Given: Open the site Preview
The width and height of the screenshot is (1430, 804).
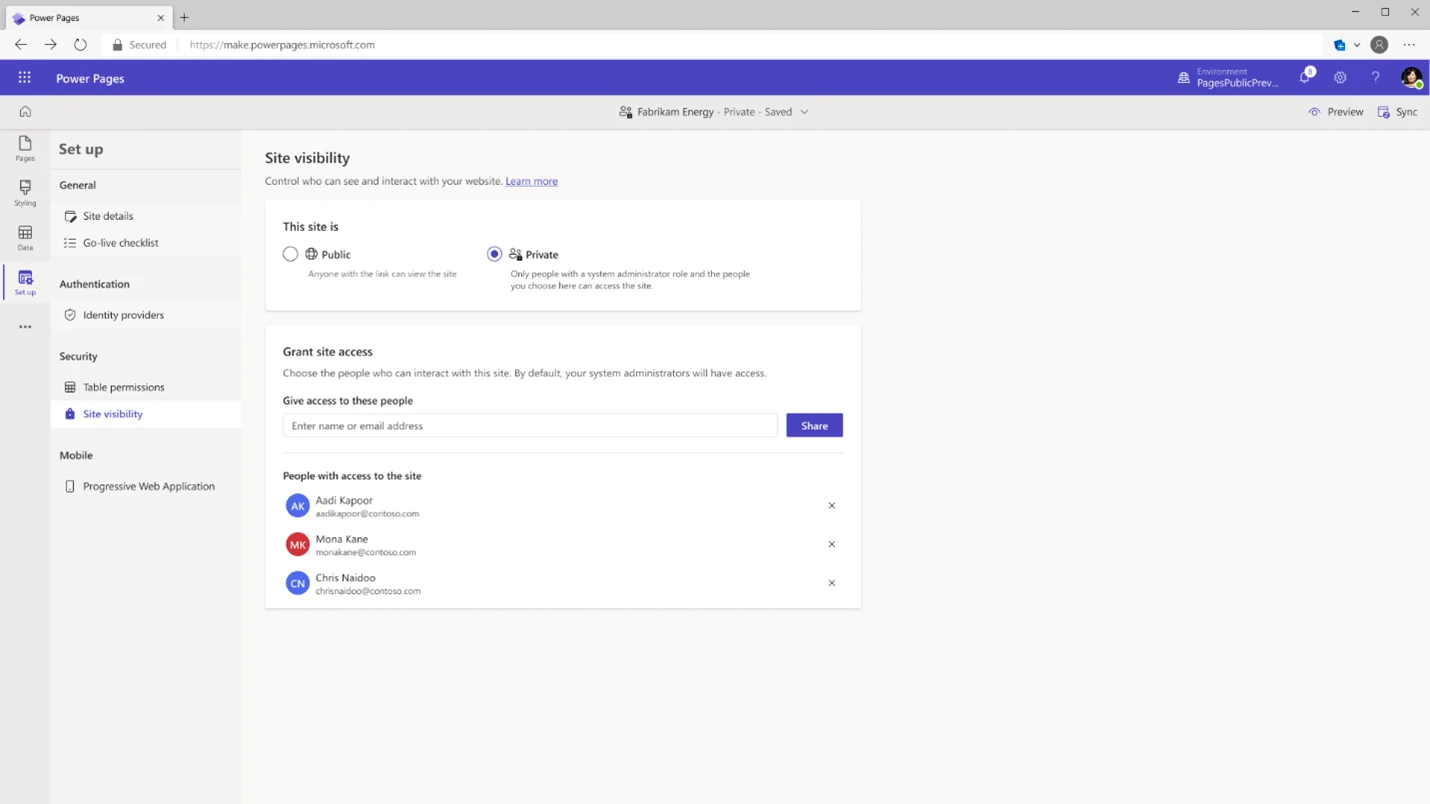Looking at the screenshot, I should click(1336, 111).
